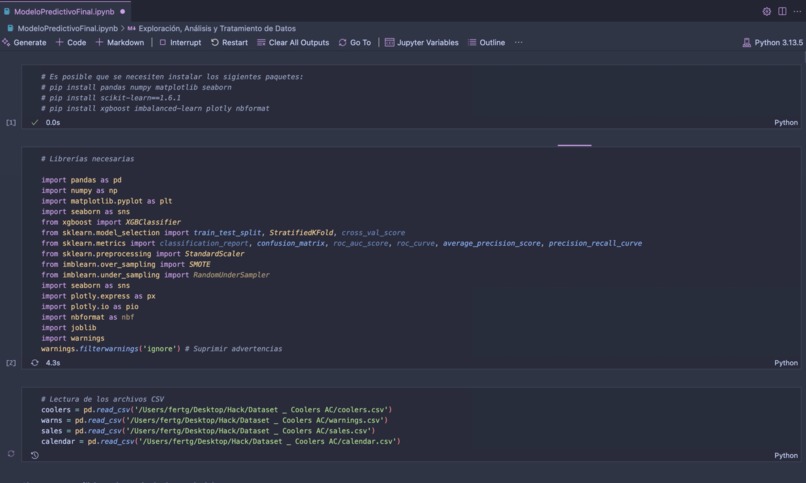Click execution count [2]
Screen dimensions: 806x483
coord(11,363)
